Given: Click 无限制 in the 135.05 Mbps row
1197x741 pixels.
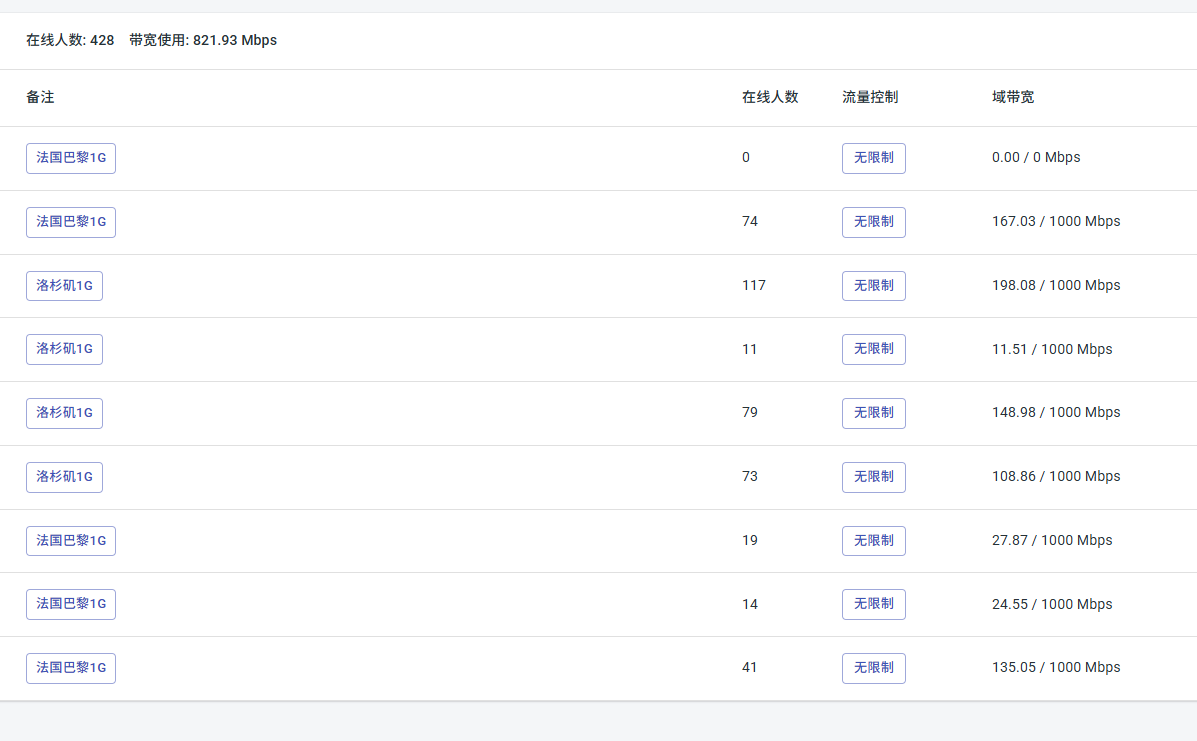Looking at the screenshot, I should pyautogui.click(x=873, y=668).
